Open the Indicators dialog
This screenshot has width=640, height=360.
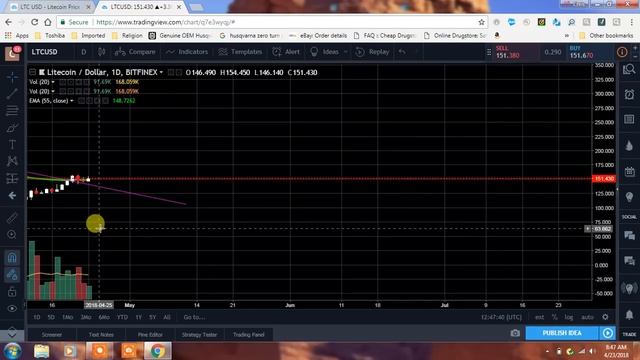(x=187, y=52)
